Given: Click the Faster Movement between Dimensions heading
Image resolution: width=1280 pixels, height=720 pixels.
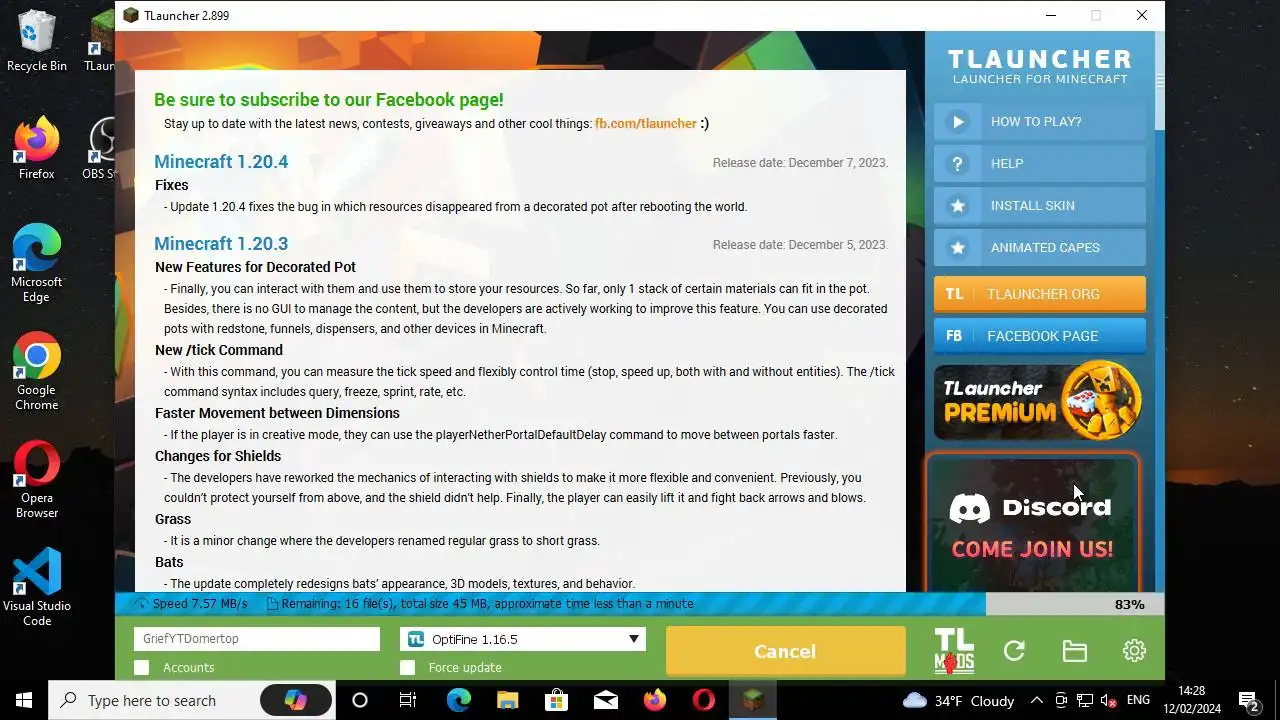Looking at the screenshot, I should [277, 413].
